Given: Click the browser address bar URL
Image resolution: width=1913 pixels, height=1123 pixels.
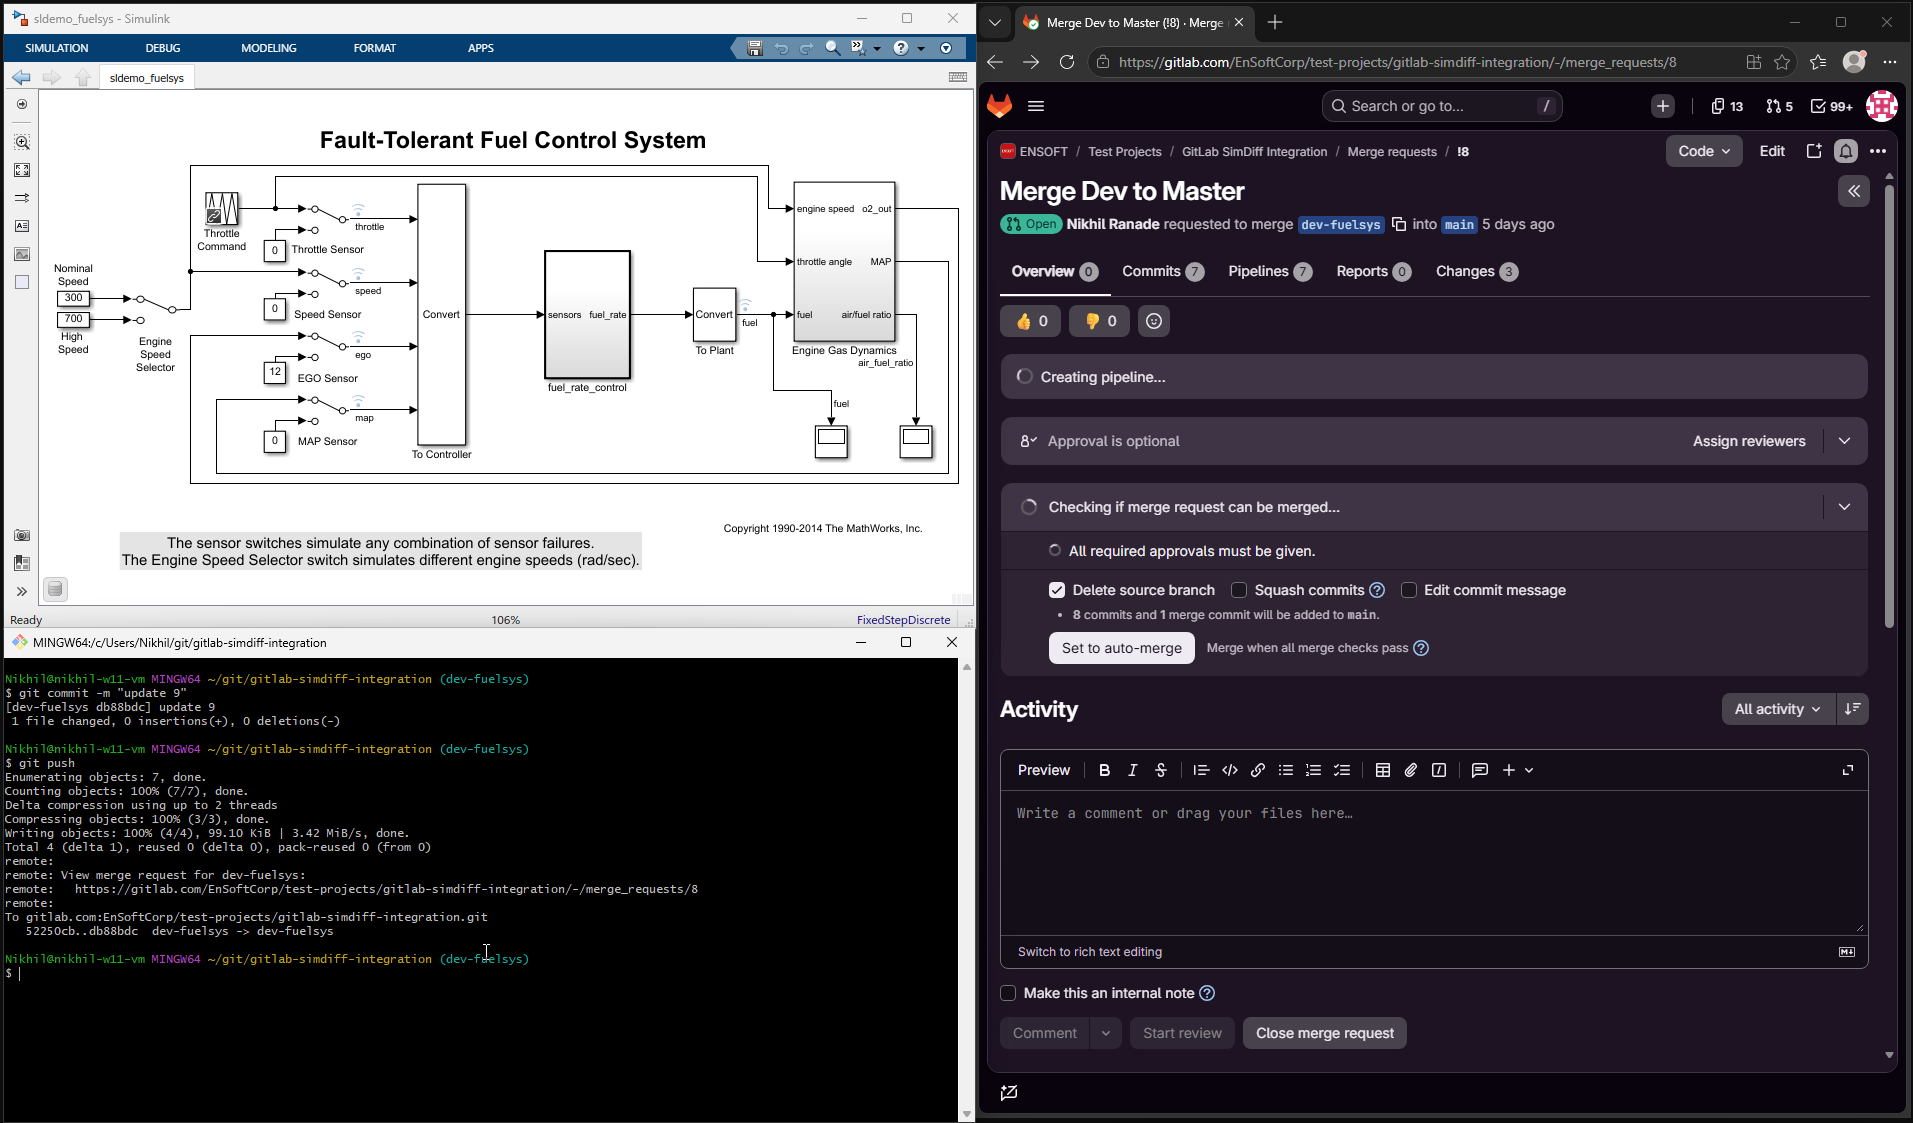Looking at the screenshot, I should tap(1397, 62).
